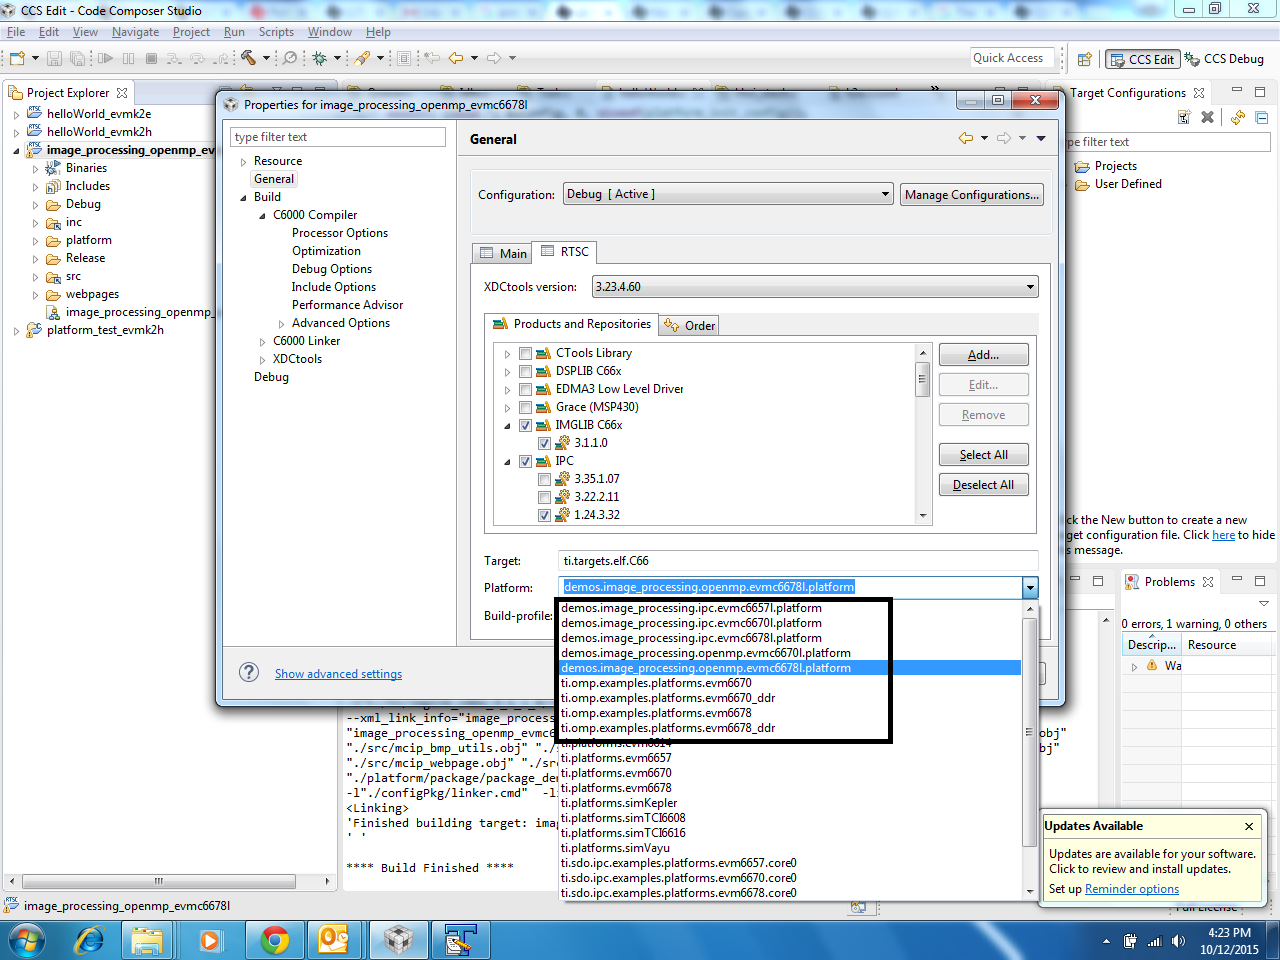1280x960 pixels.
Task: Click the Save floppy-disk toolbar icon
Action: click(55, 58)
